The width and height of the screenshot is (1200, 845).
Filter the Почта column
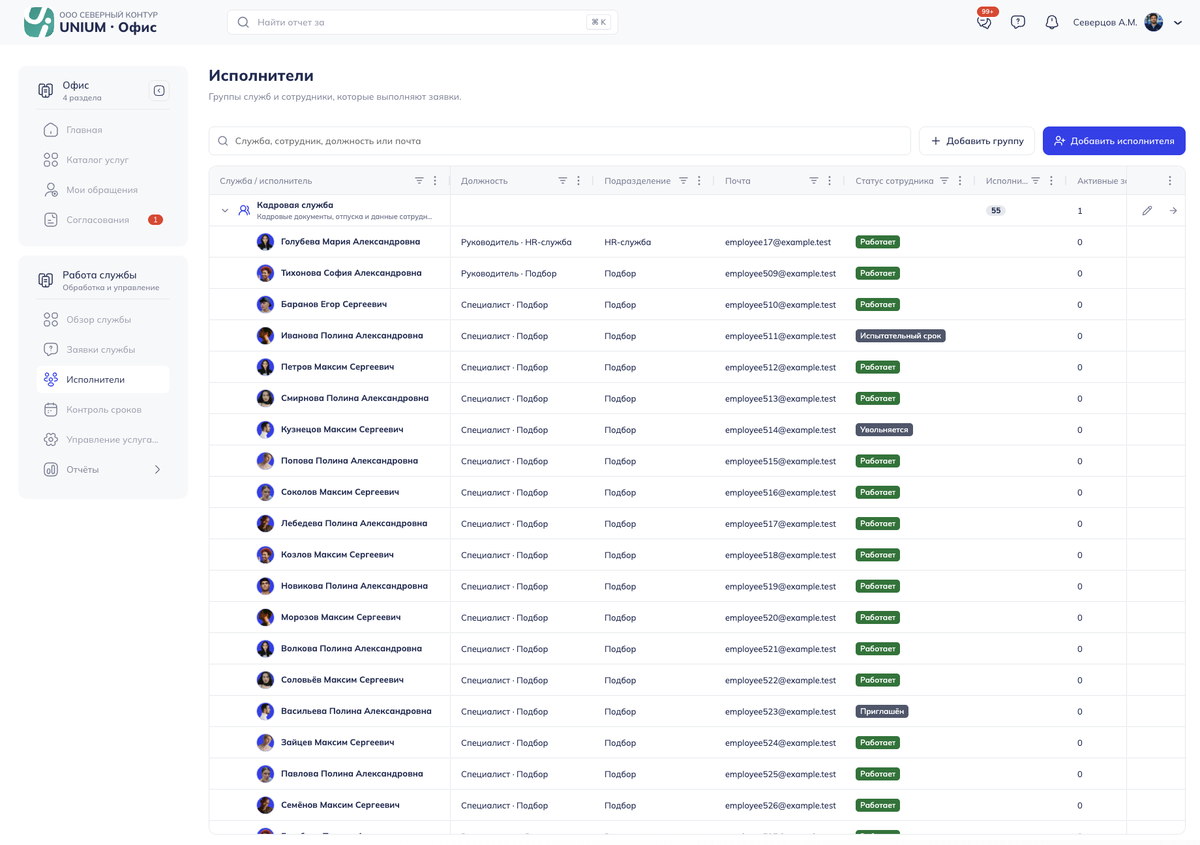click(x=814, y=181)
